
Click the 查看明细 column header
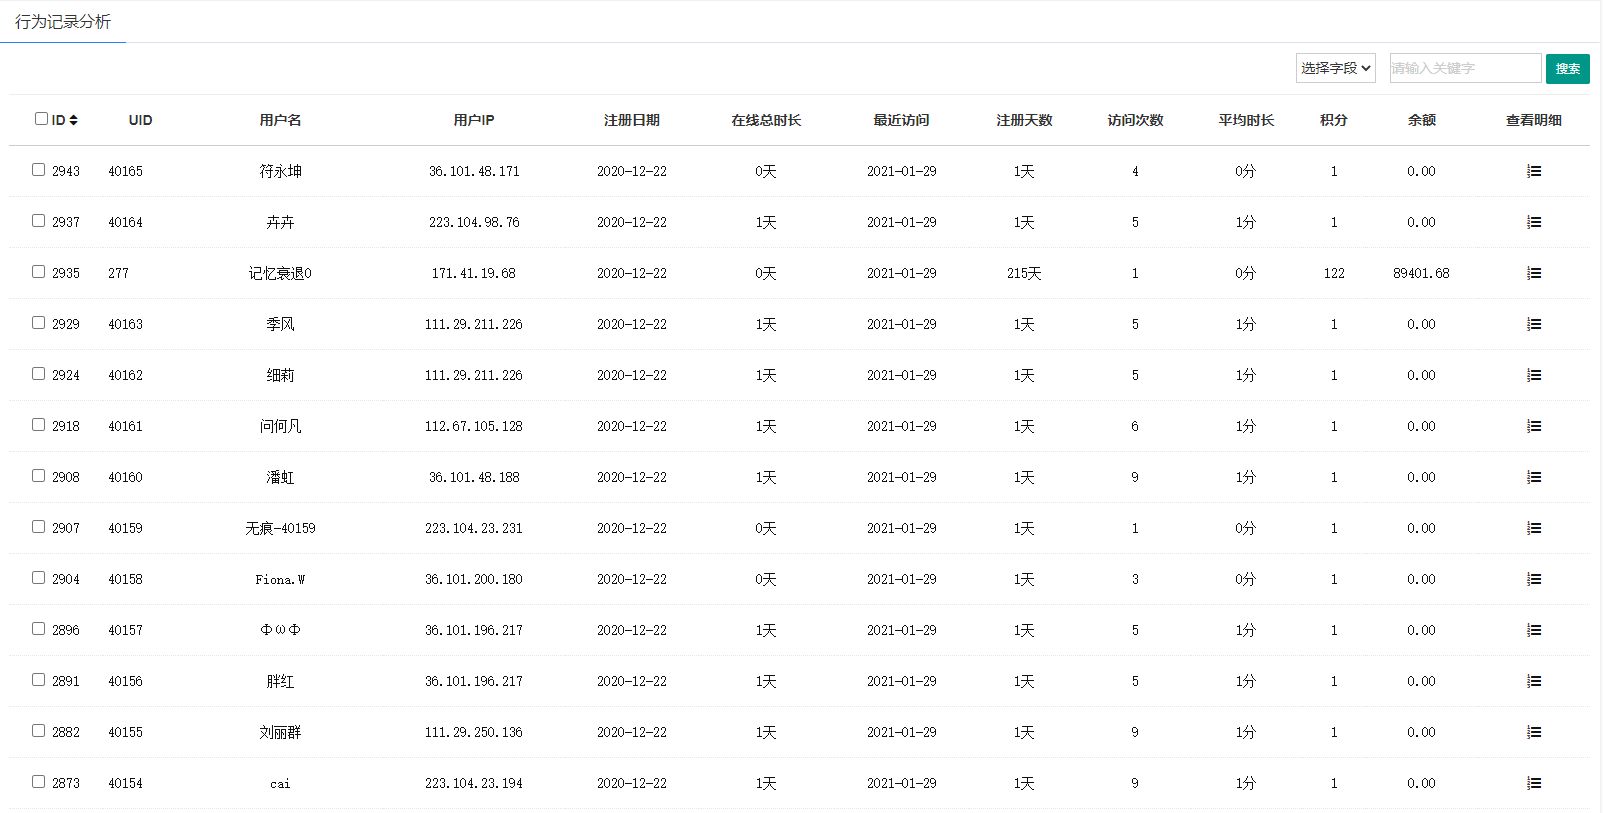pyautogui.click(x=1533, y=120)
